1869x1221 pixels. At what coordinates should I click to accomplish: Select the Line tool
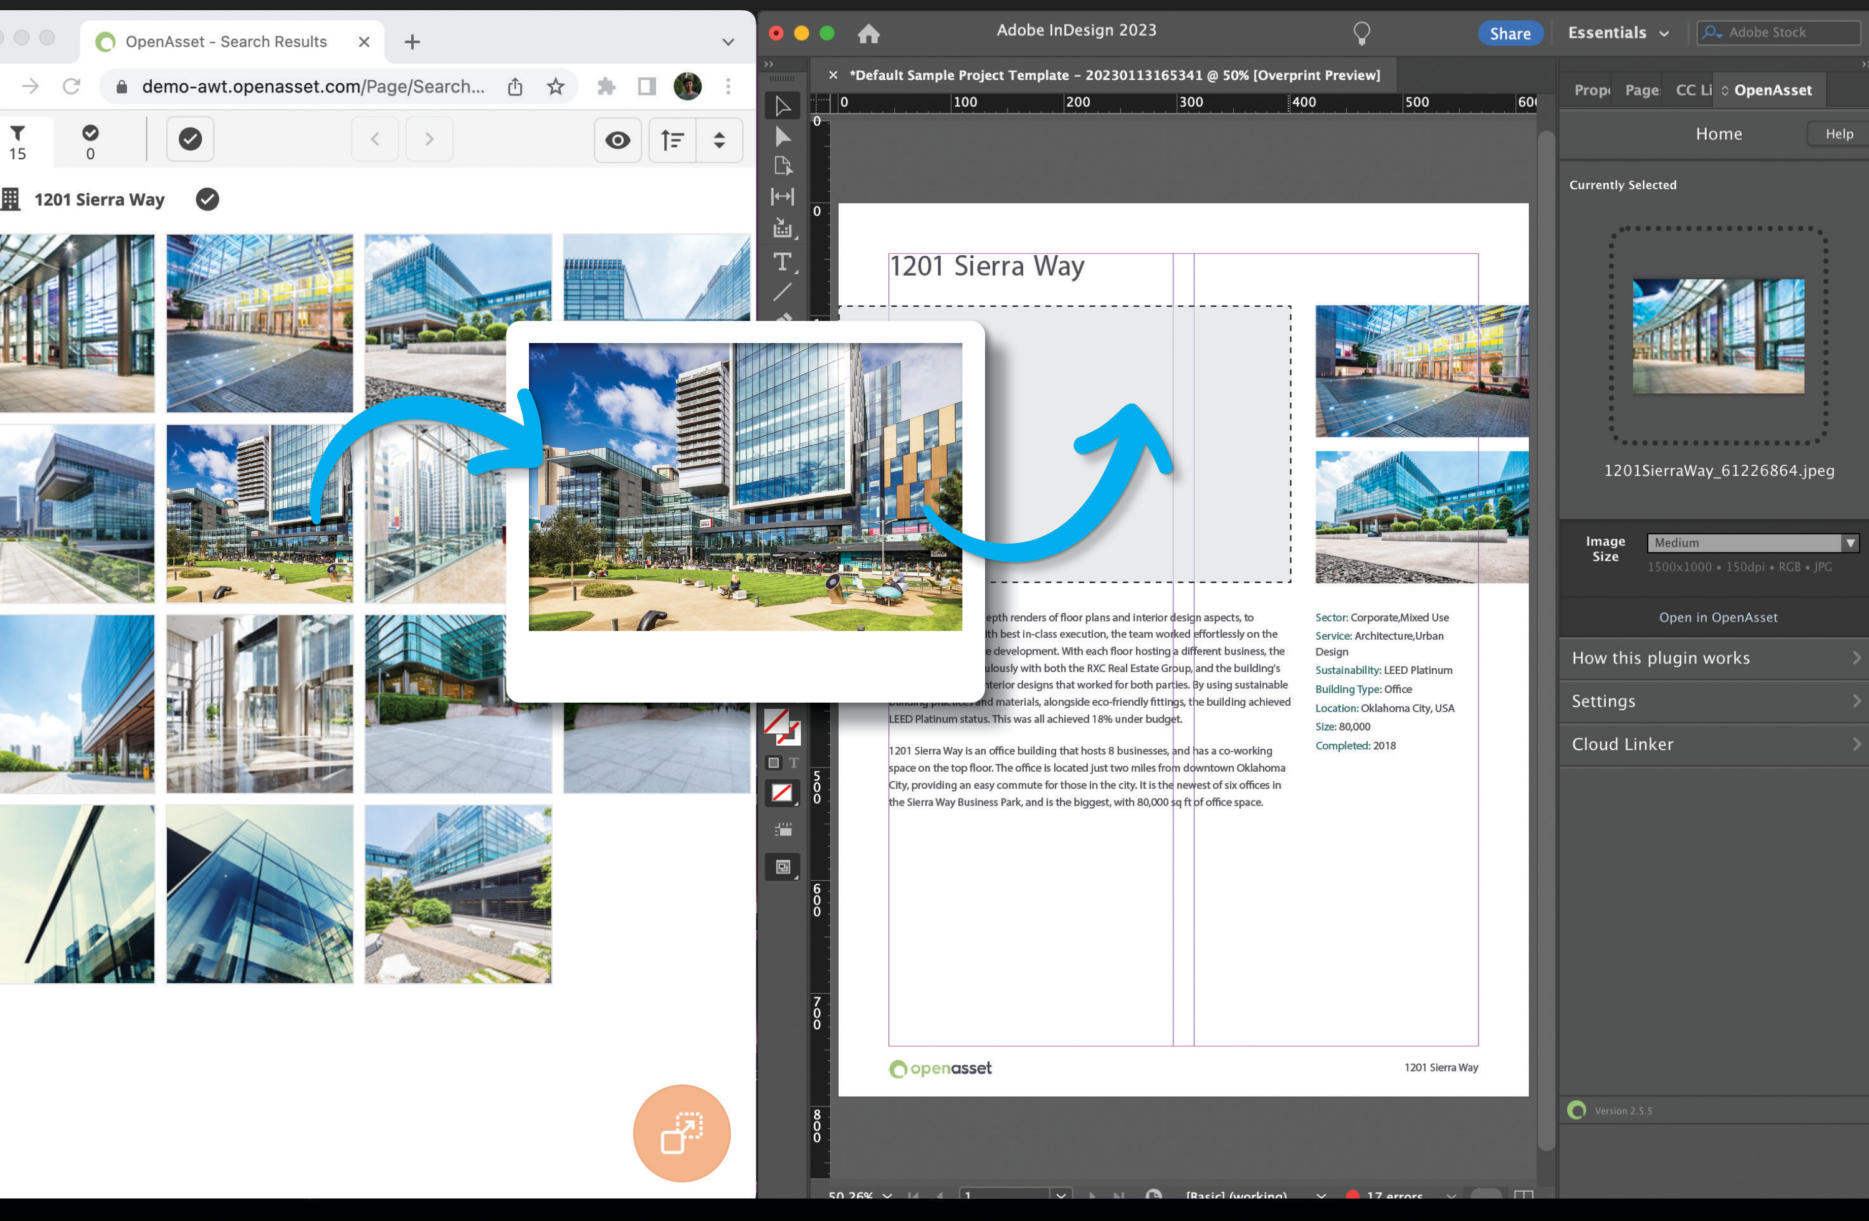[782, 292]
